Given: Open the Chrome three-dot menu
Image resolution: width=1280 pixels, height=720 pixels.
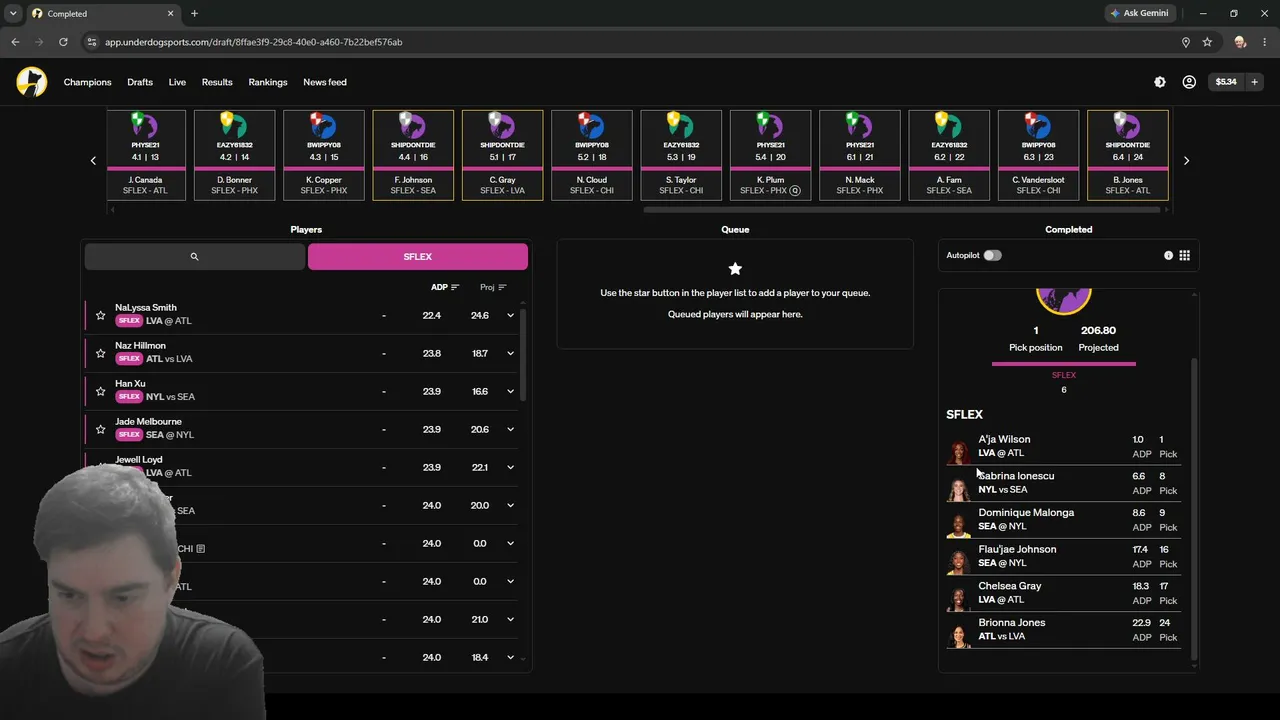Looking at the screenshot, I should 1264,42.
